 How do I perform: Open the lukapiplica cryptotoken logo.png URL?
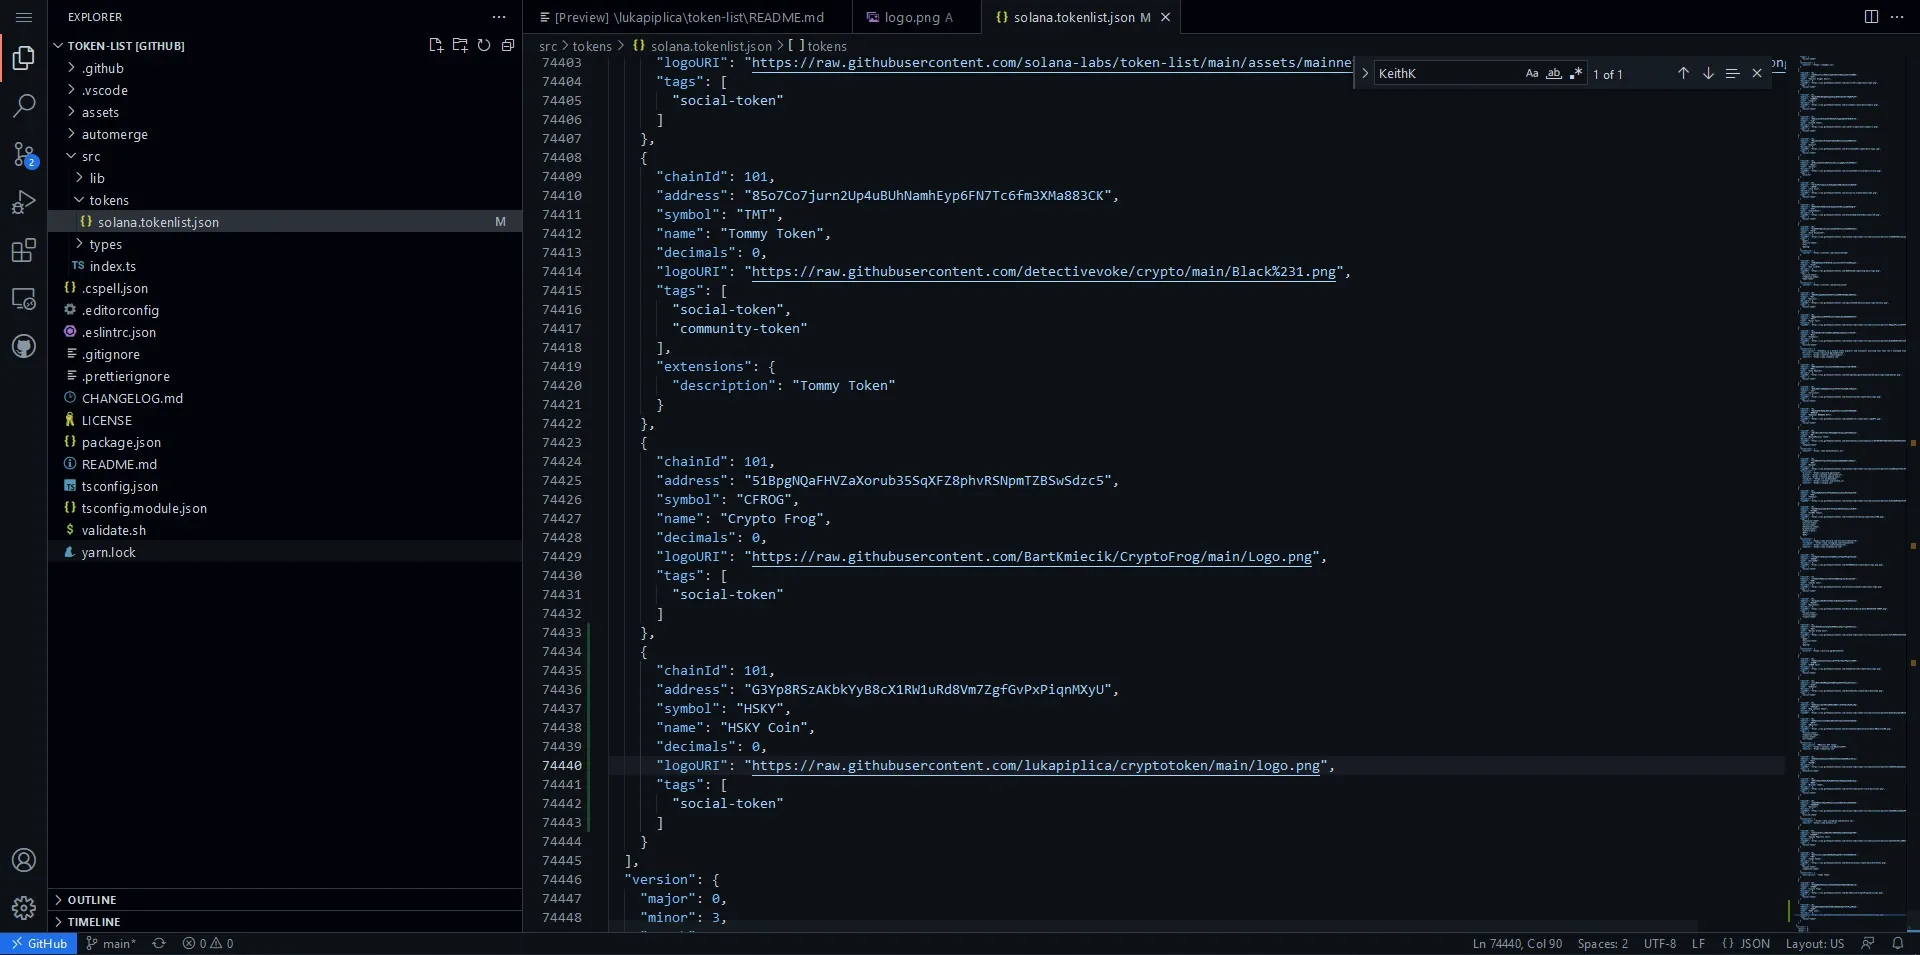pos(1035,765)
